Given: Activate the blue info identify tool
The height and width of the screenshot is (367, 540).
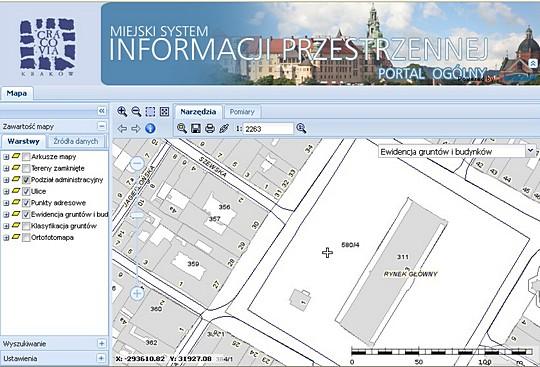Looking at the screenshot, I should (150, 128).
